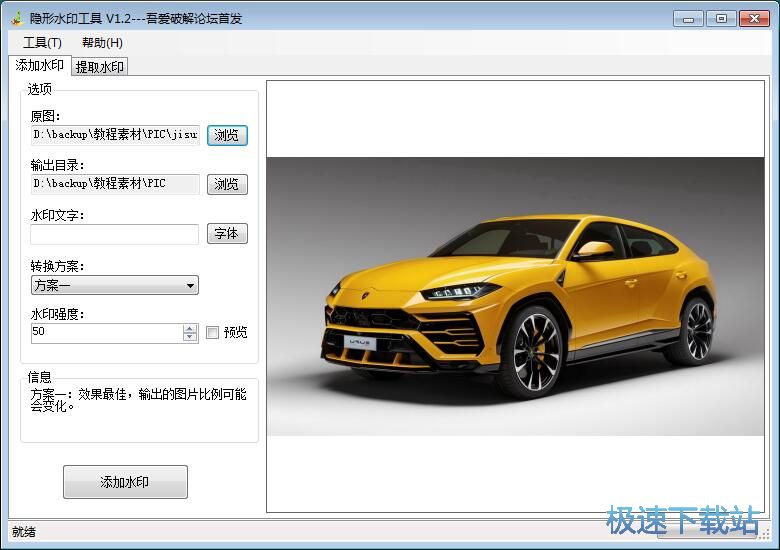
Task: Click 浏览 button next to 输出目录 path
Action: coord(227,184)
